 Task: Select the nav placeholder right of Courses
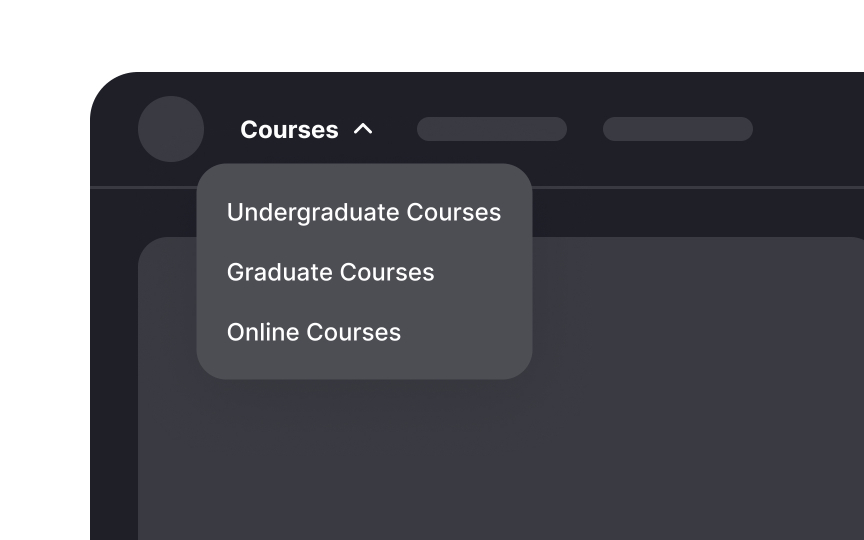491,129
